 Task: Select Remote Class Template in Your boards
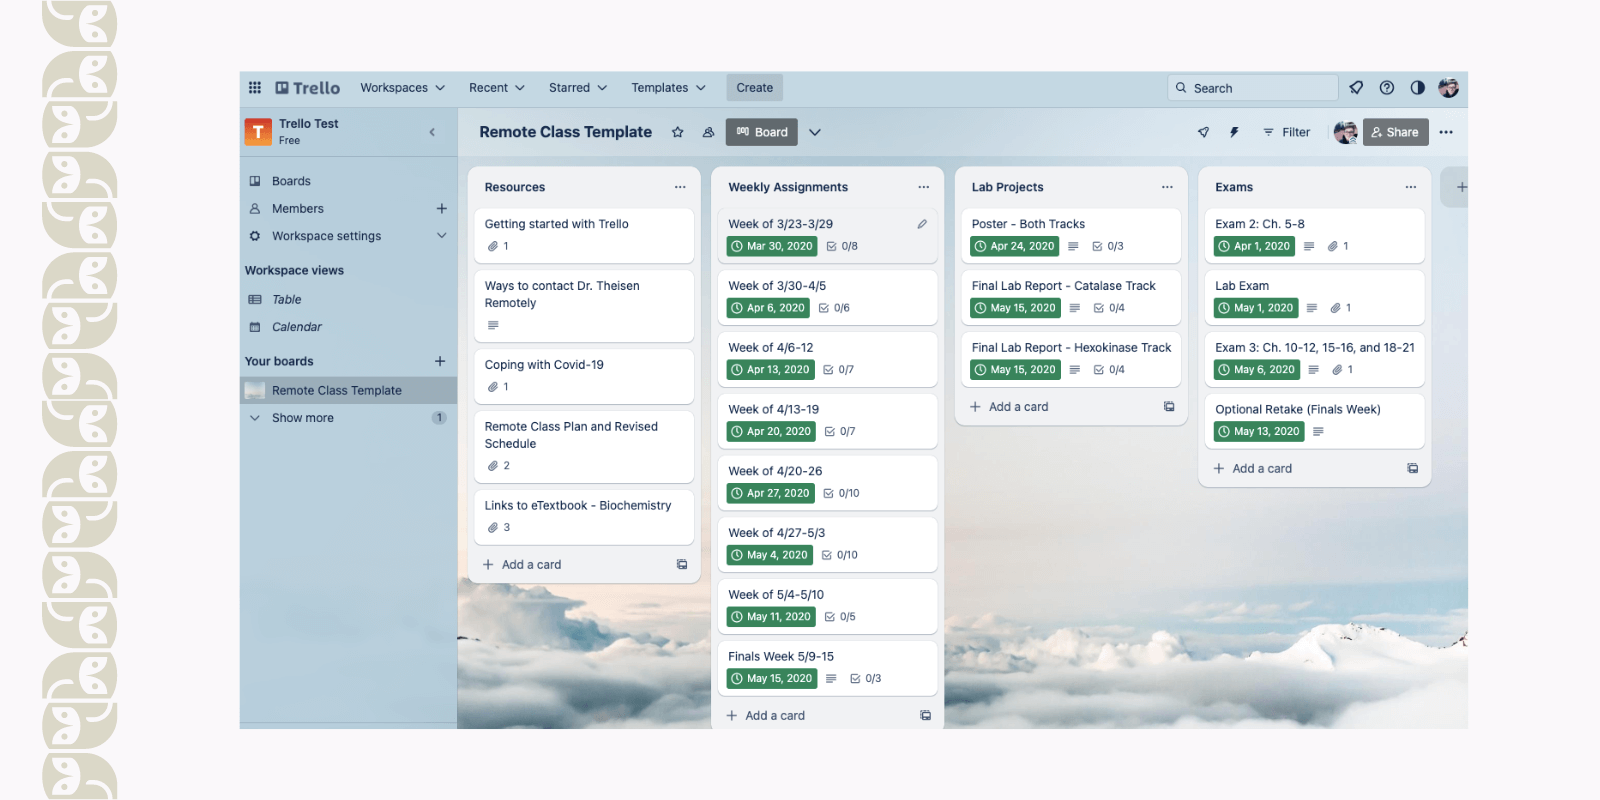coord(348,391)
